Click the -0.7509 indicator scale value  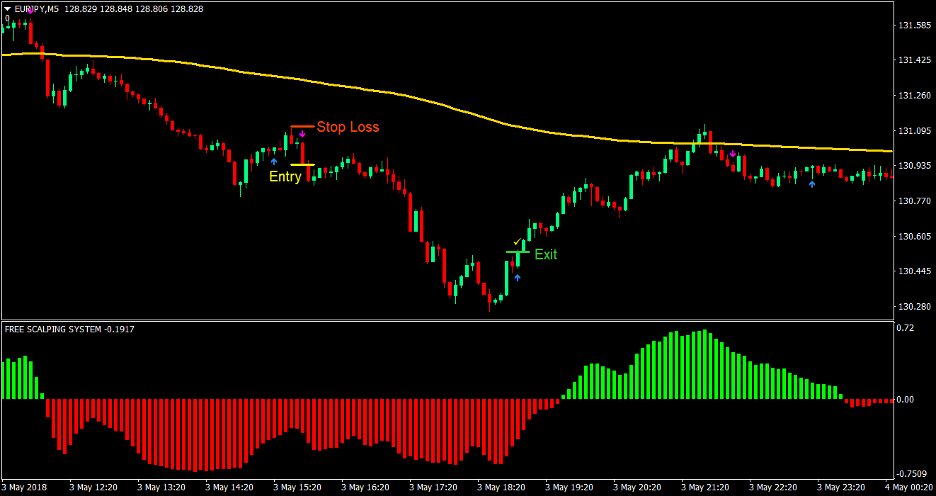pos(912,474)
